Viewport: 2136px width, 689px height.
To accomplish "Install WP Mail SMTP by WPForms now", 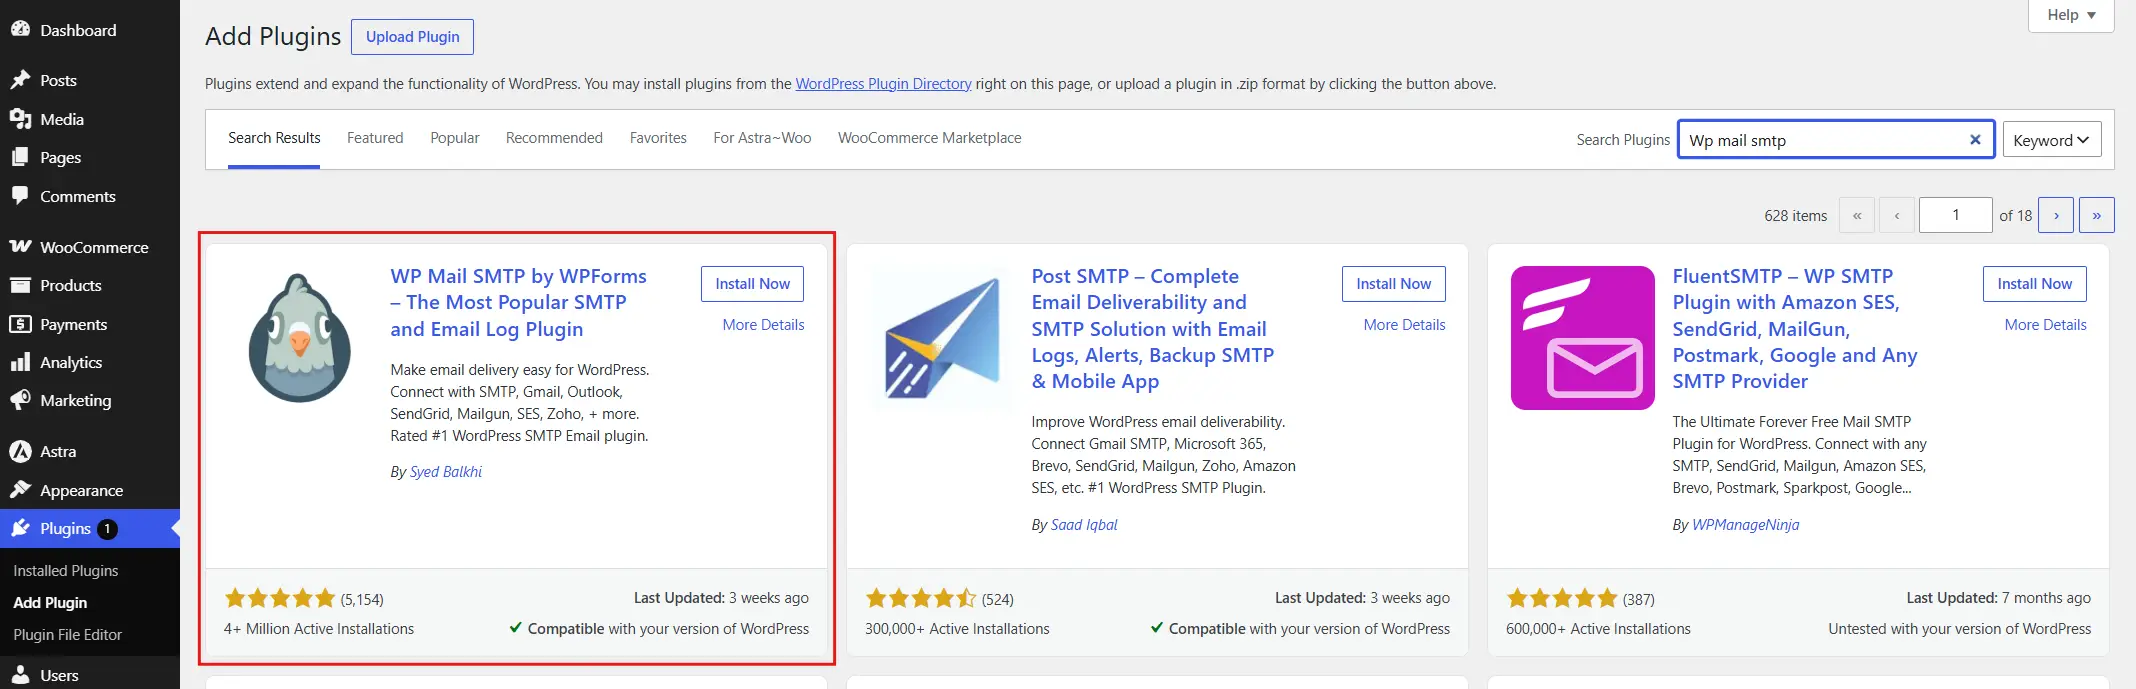I will 752,284.
